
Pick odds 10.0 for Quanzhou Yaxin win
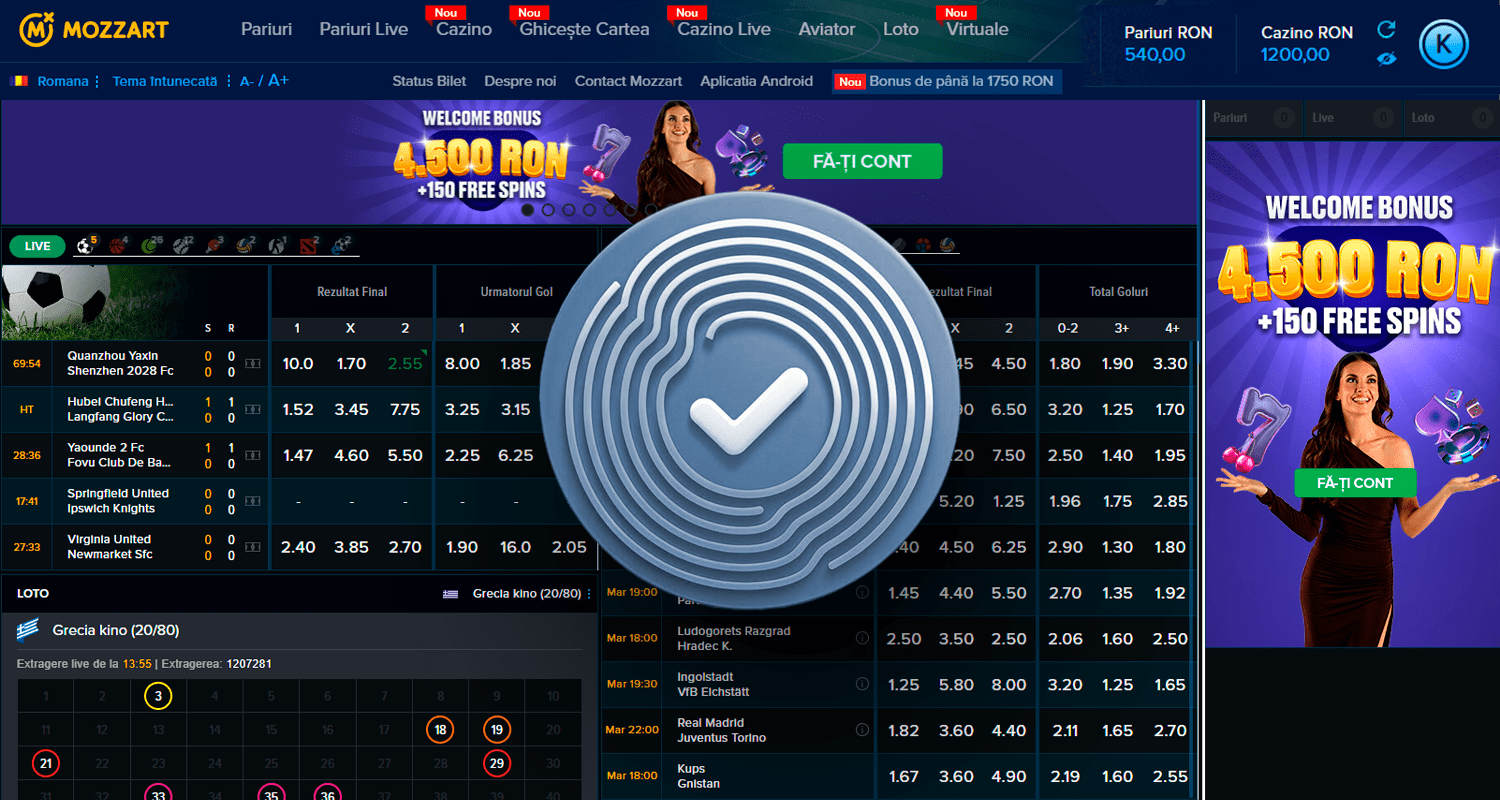(x=298, y=364)
